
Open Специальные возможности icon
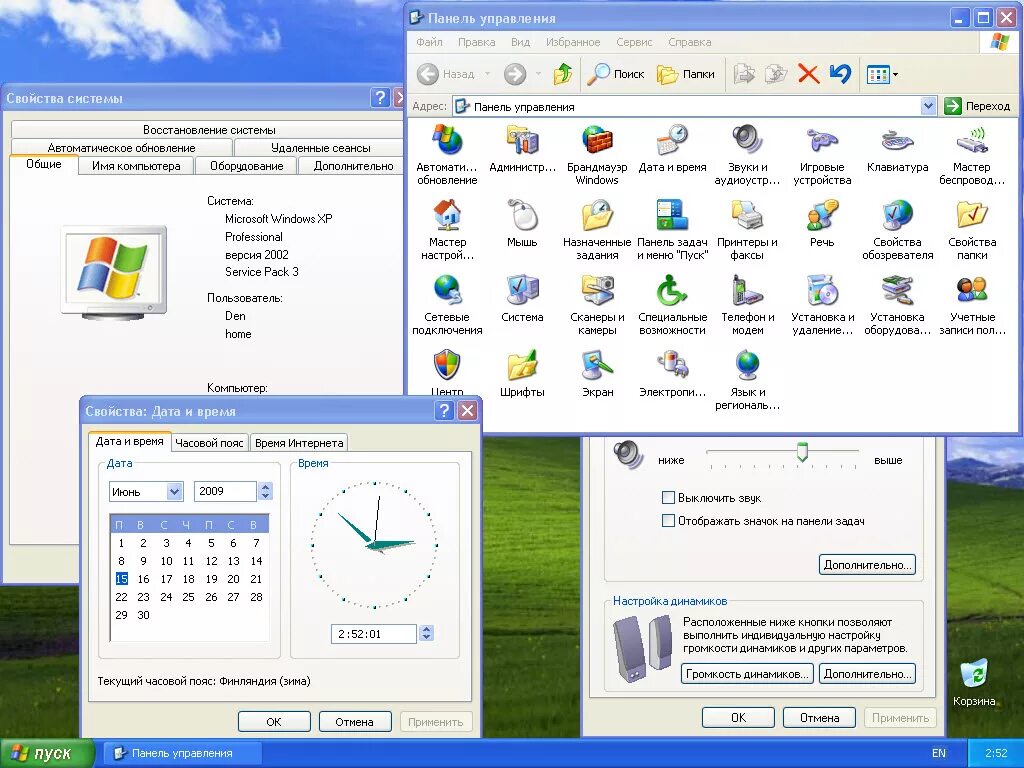[x=672, y=305]
